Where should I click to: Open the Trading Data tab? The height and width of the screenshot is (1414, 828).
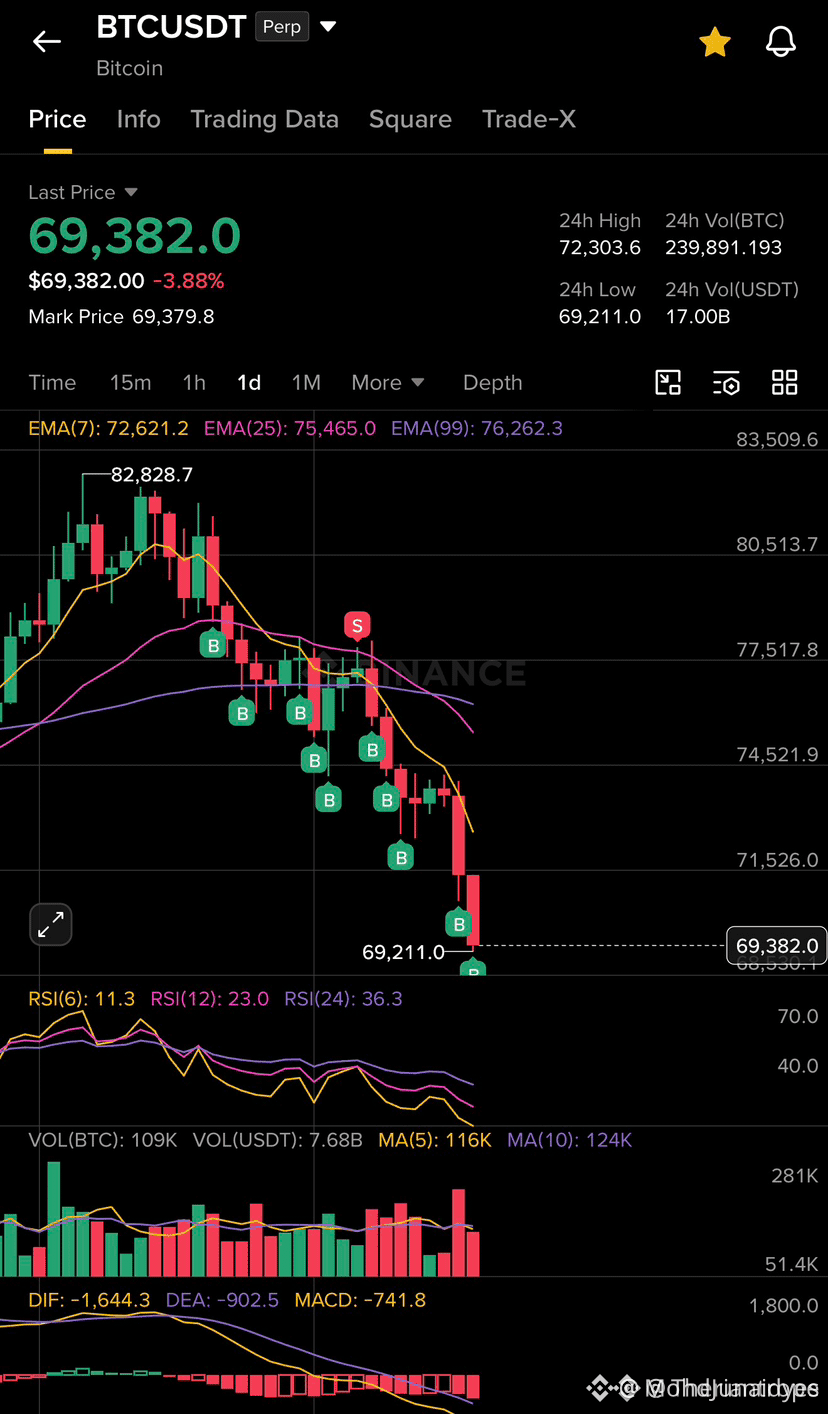pyautogui.click(x=264, y=119)
